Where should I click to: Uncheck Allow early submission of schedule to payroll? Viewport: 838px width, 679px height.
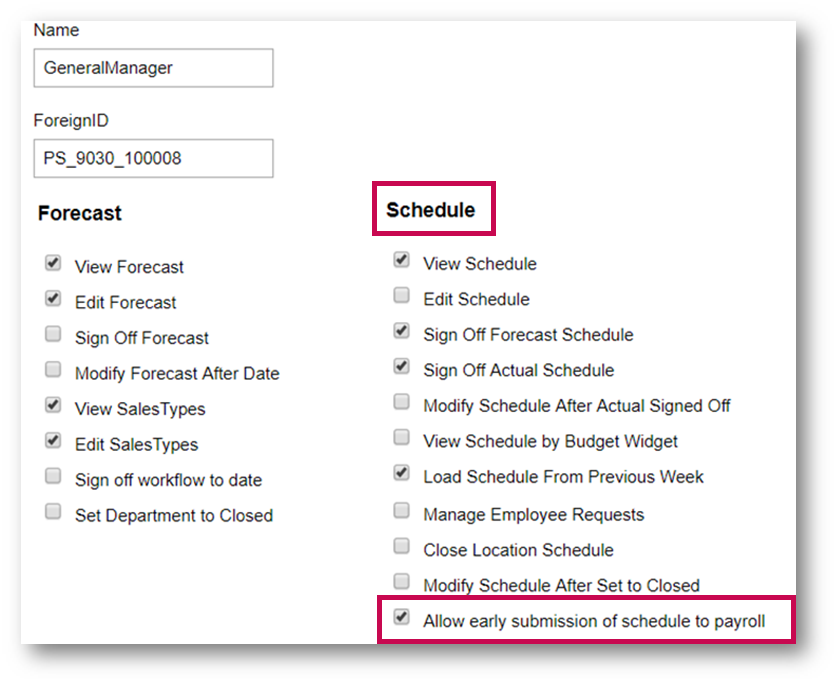[401, 619]
